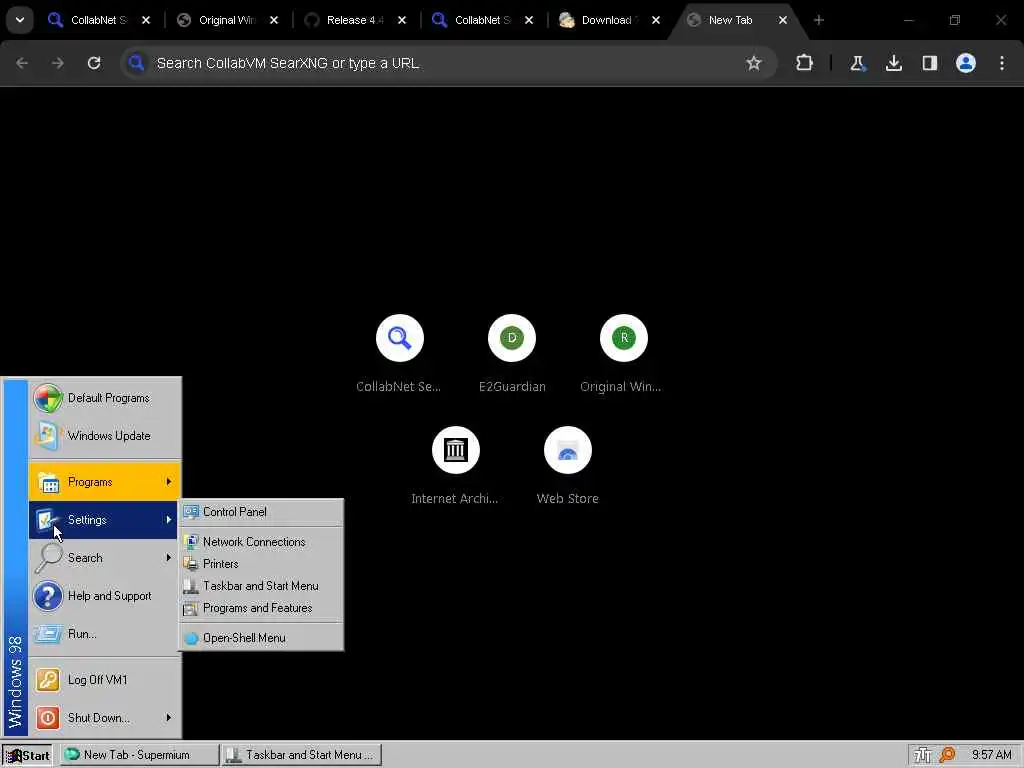Screen dimensions: 1024x768
Task: Open Control Panel from Settings submenu
Action: [x=261, y=511]
